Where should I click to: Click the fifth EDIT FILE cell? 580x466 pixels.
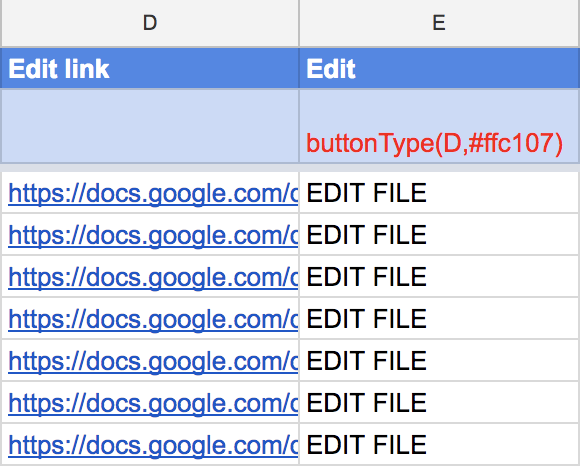pos(439,361)
